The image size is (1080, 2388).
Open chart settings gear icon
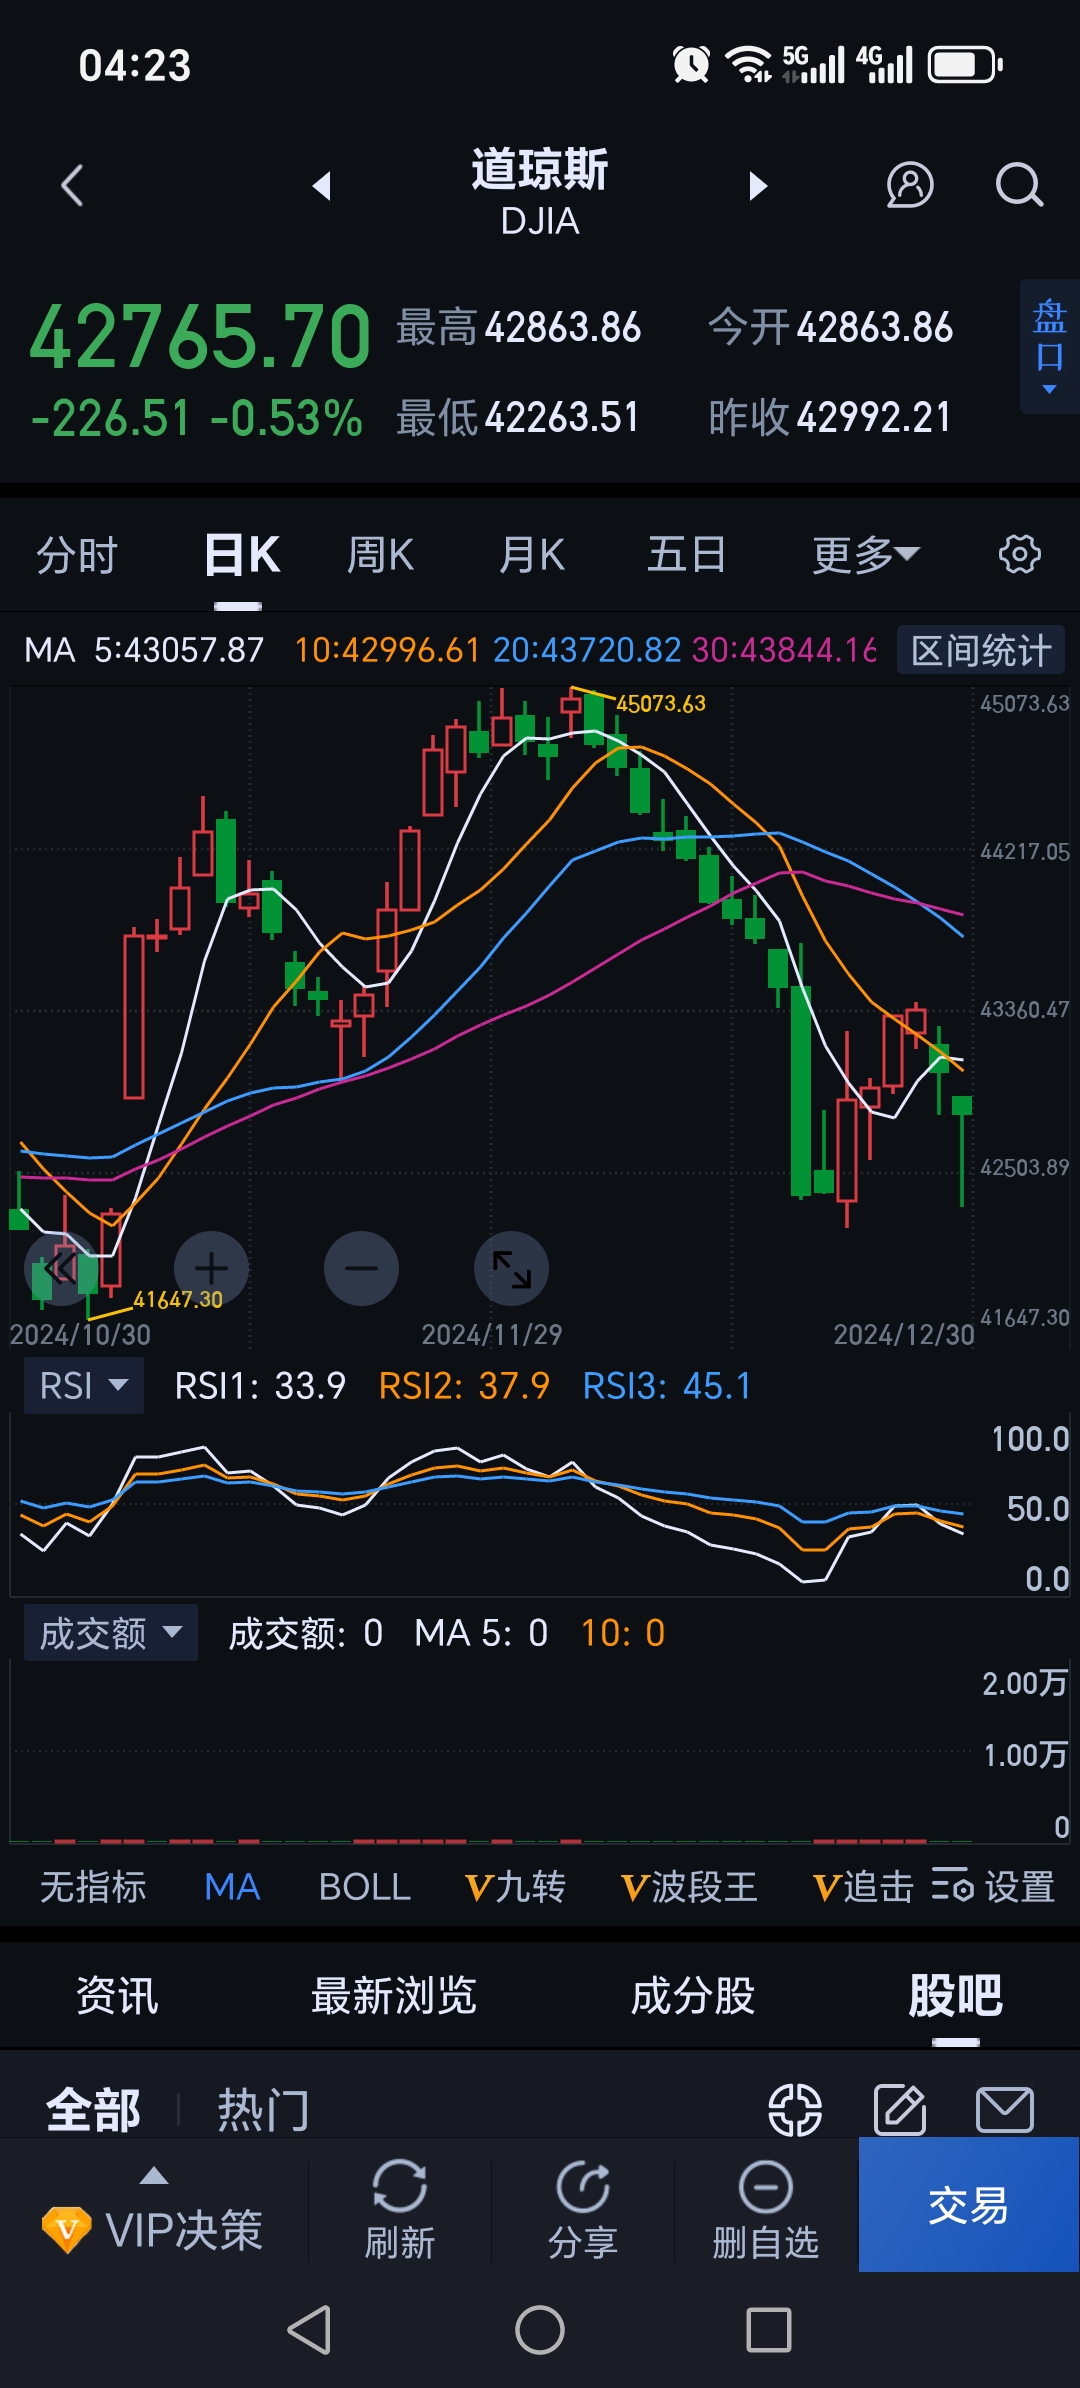(x=1019, y=554)
